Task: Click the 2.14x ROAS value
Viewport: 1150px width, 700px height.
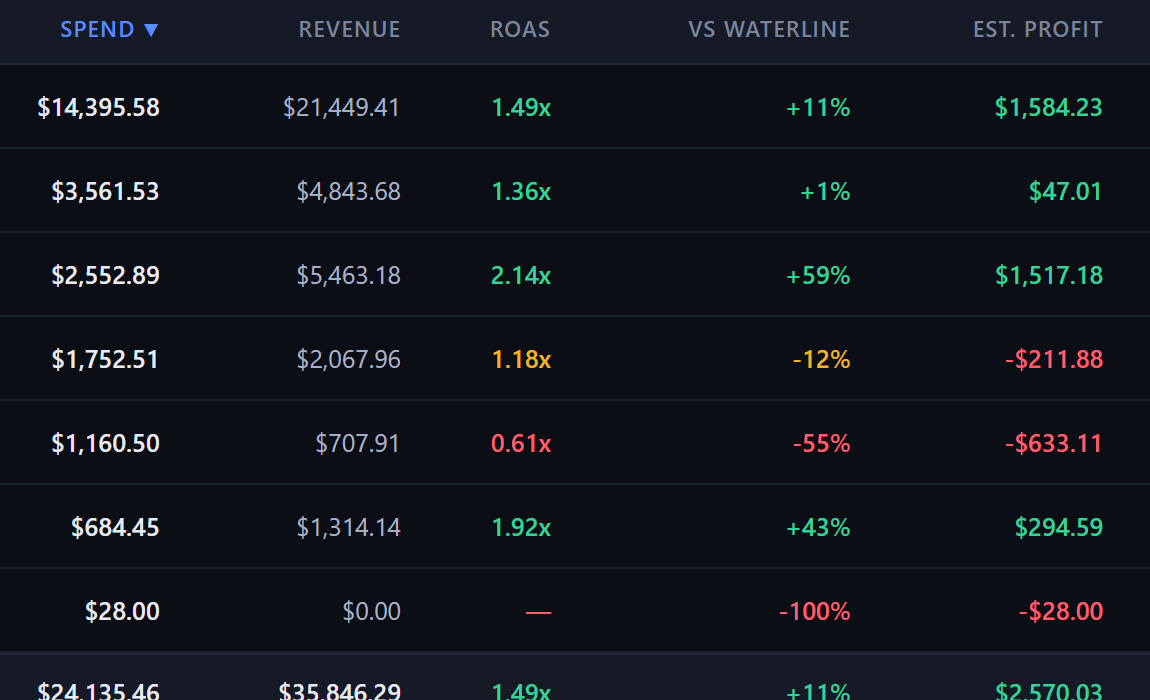Action: point(521,275)
